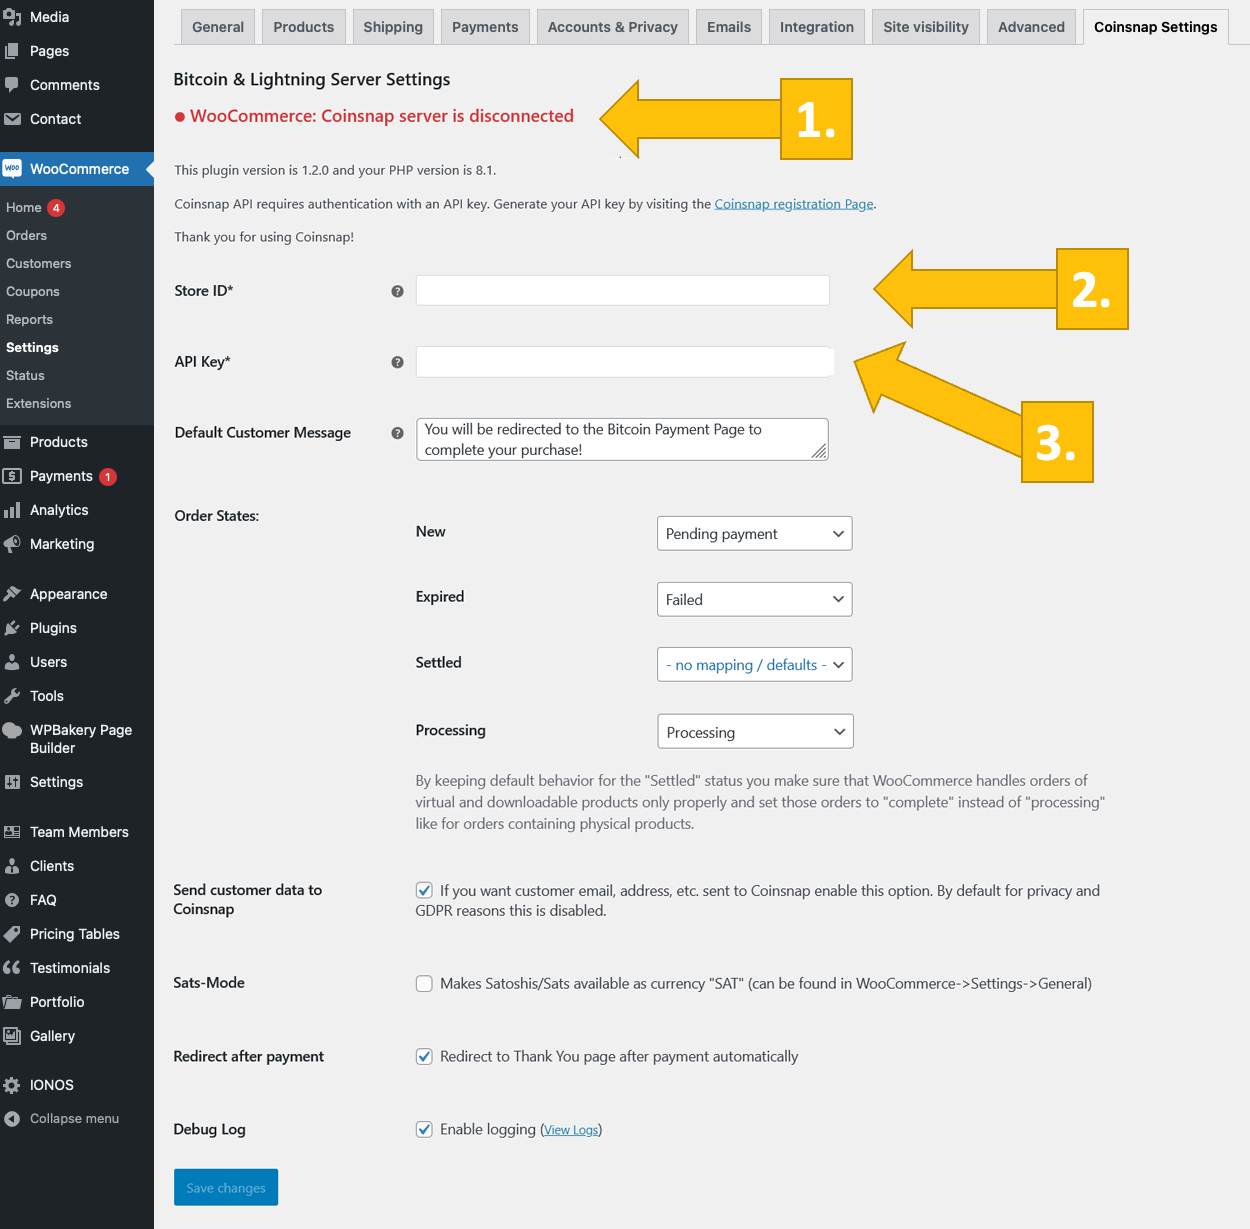Switch to the Accounts & Privacy tab
Viewport: 1250px width, 1229px height.
click(613, 27)
